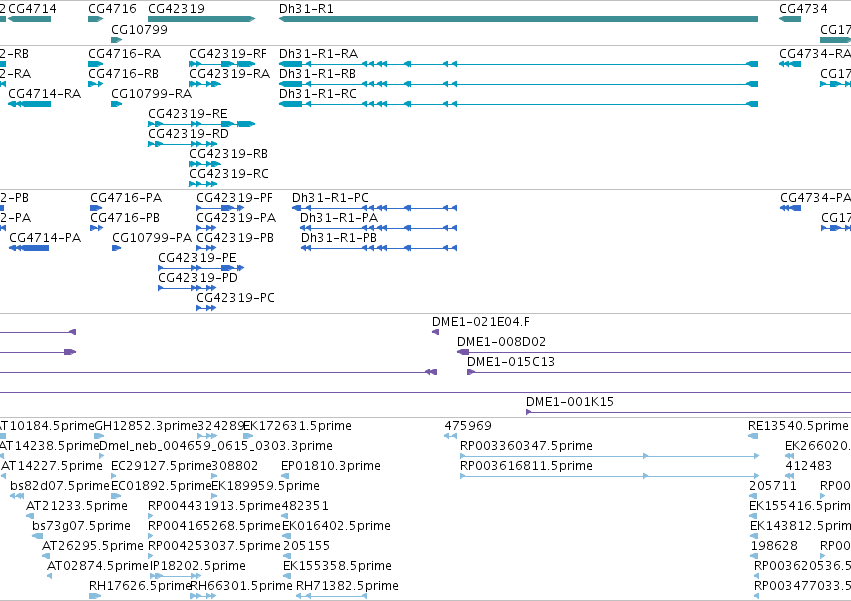The width and height of the screenshot is (851, 601).
Task: Click transcript CG42319-RD
Action: coord(188,134)
